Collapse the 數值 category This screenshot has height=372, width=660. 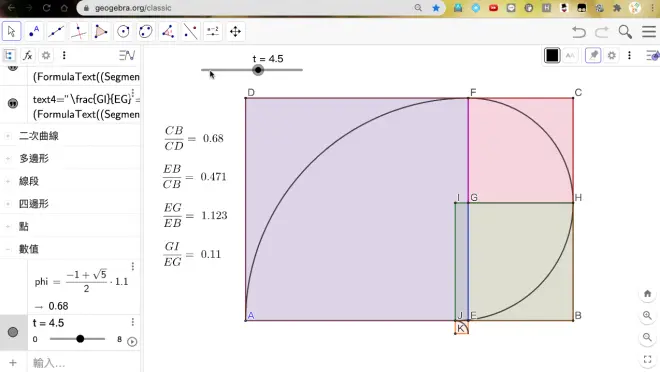click(8, 249)
